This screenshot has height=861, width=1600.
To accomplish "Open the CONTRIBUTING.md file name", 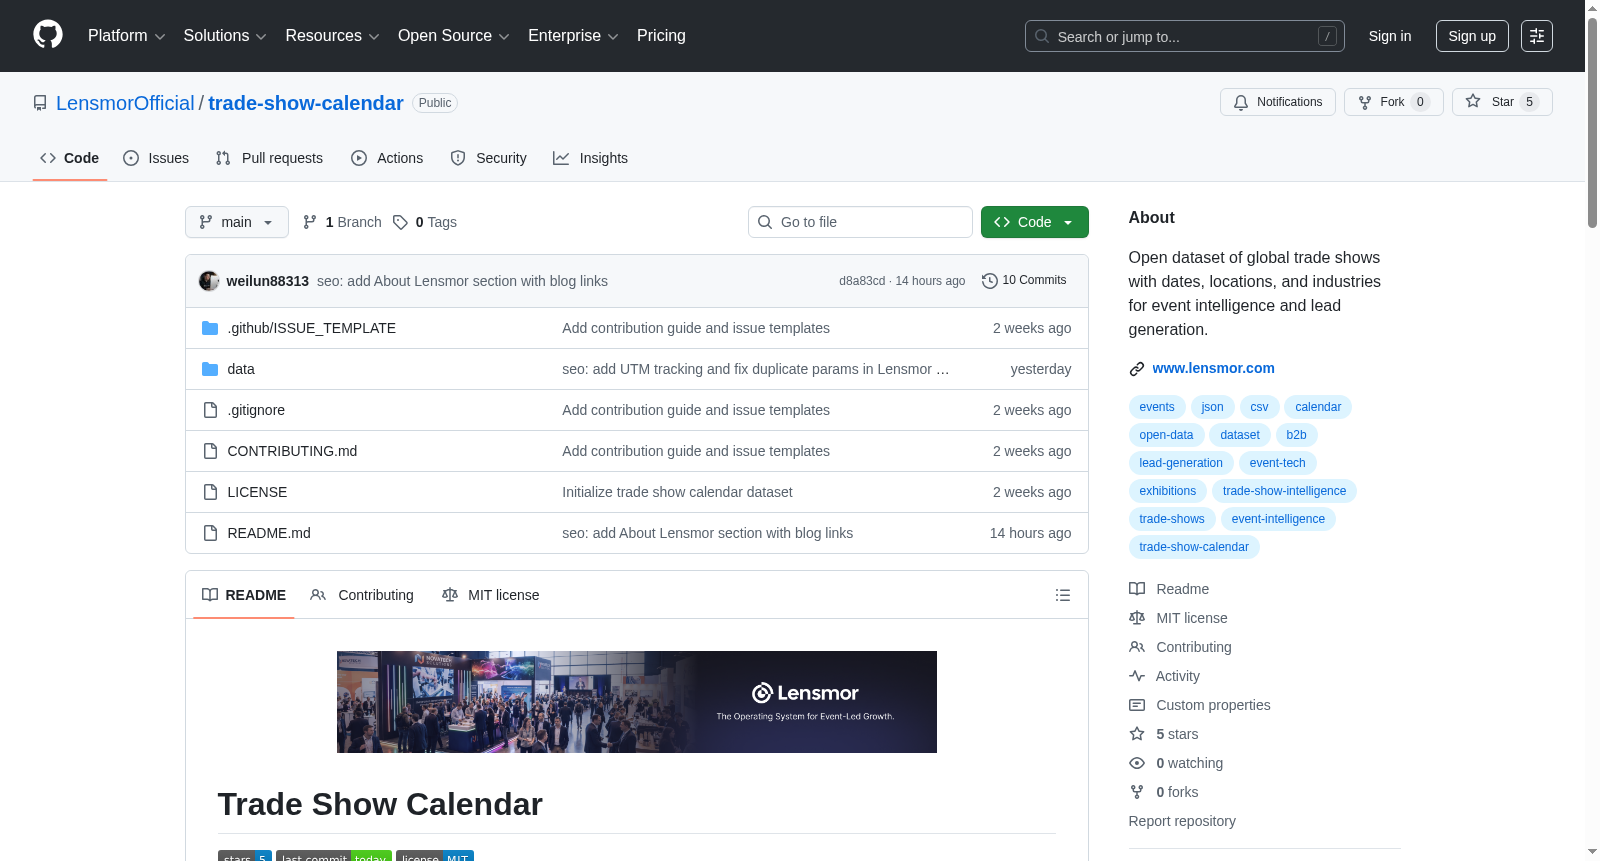I will [x=292, y=451].
